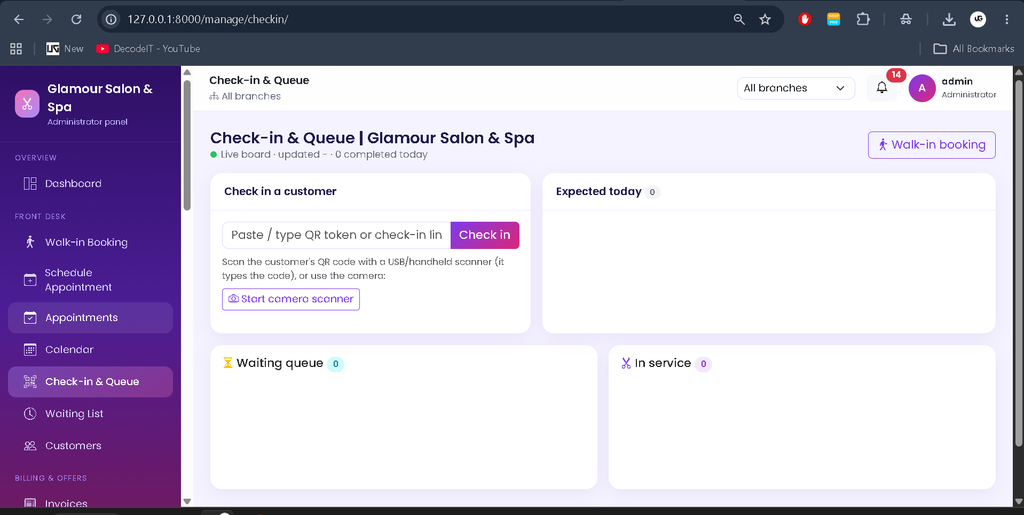Click the Schedule Appointment calendar-plus icon
The image size is (1024, 515).
[30, 280]
